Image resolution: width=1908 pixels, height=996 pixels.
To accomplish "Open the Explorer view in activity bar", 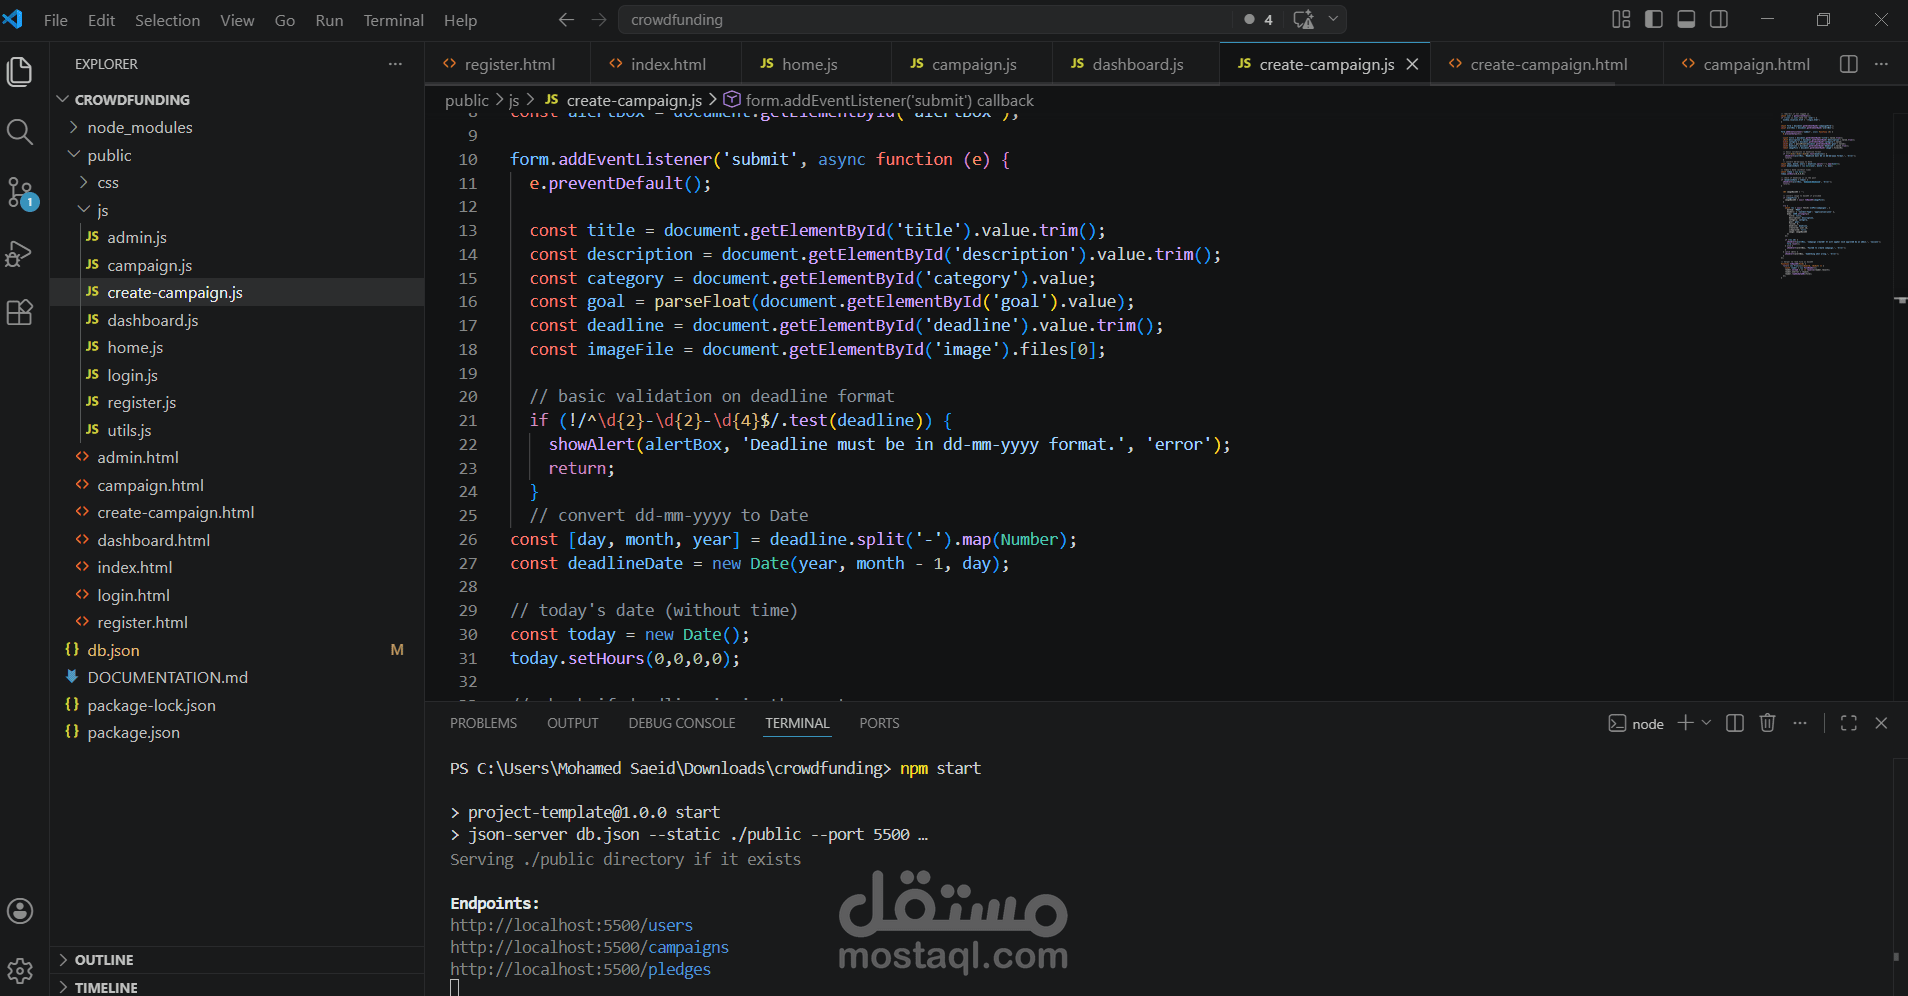I will coord(20,72).
